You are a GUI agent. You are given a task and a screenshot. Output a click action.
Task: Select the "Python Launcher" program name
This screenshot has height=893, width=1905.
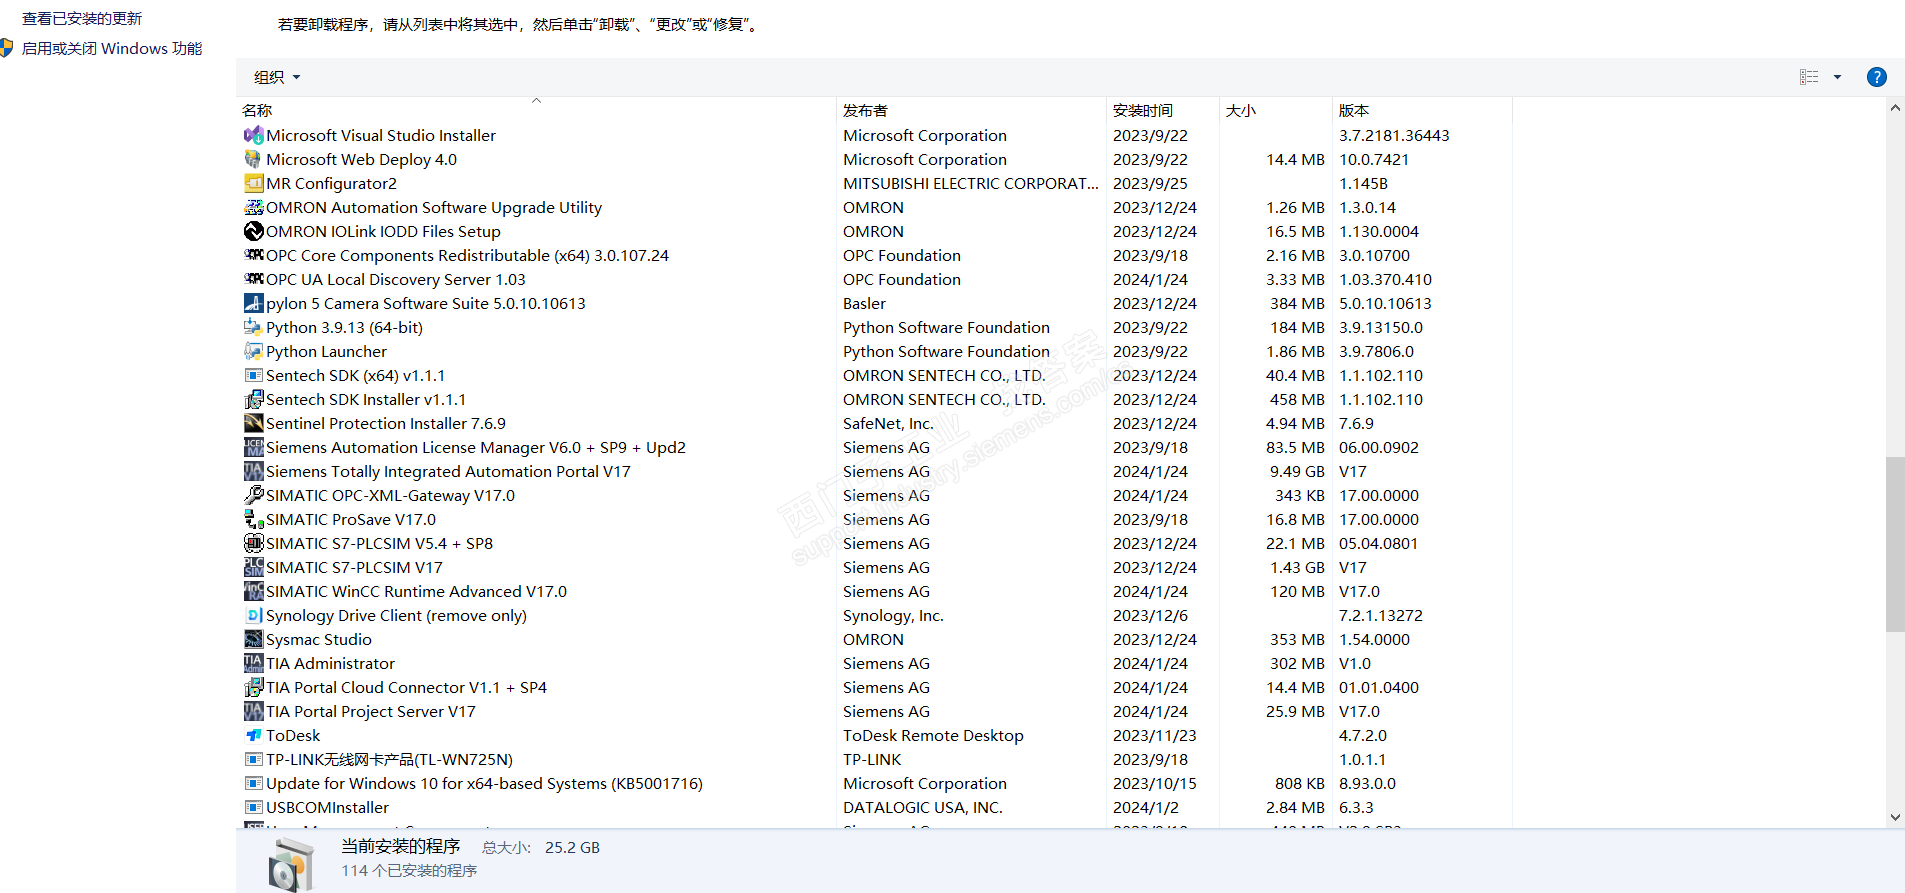pyautogui.click(x=326, y=351)
